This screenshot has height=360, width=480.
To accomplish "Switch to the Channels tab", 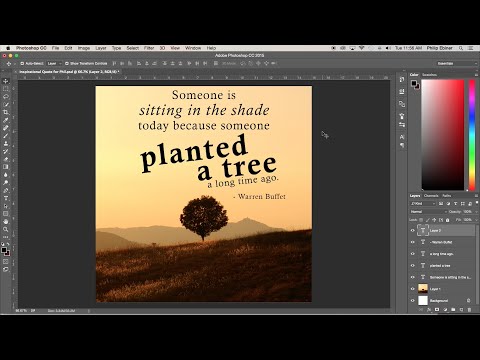I will coord(431,196).
